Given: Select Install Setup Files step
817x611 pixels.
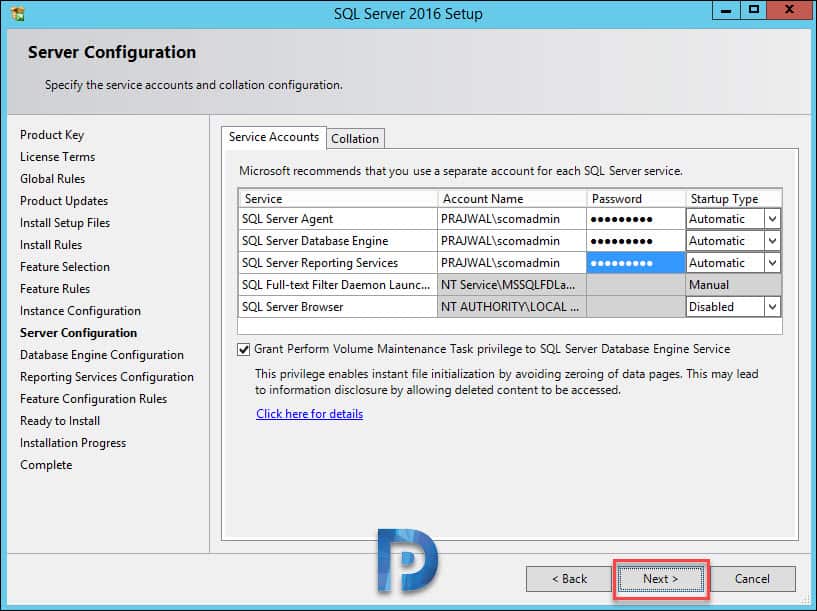Looking at the screenshot, I should 65,223.
